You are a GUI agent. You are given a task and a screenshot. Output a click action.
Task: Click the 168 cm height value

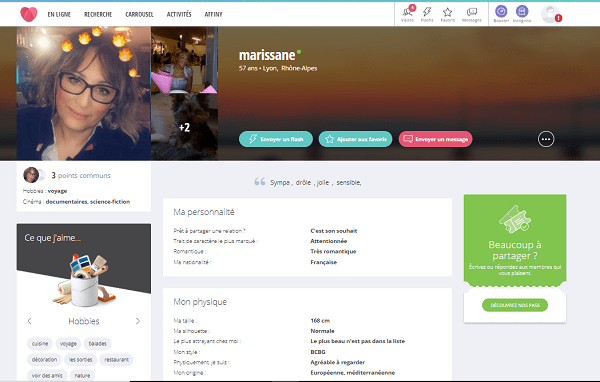tap(320, 321)
